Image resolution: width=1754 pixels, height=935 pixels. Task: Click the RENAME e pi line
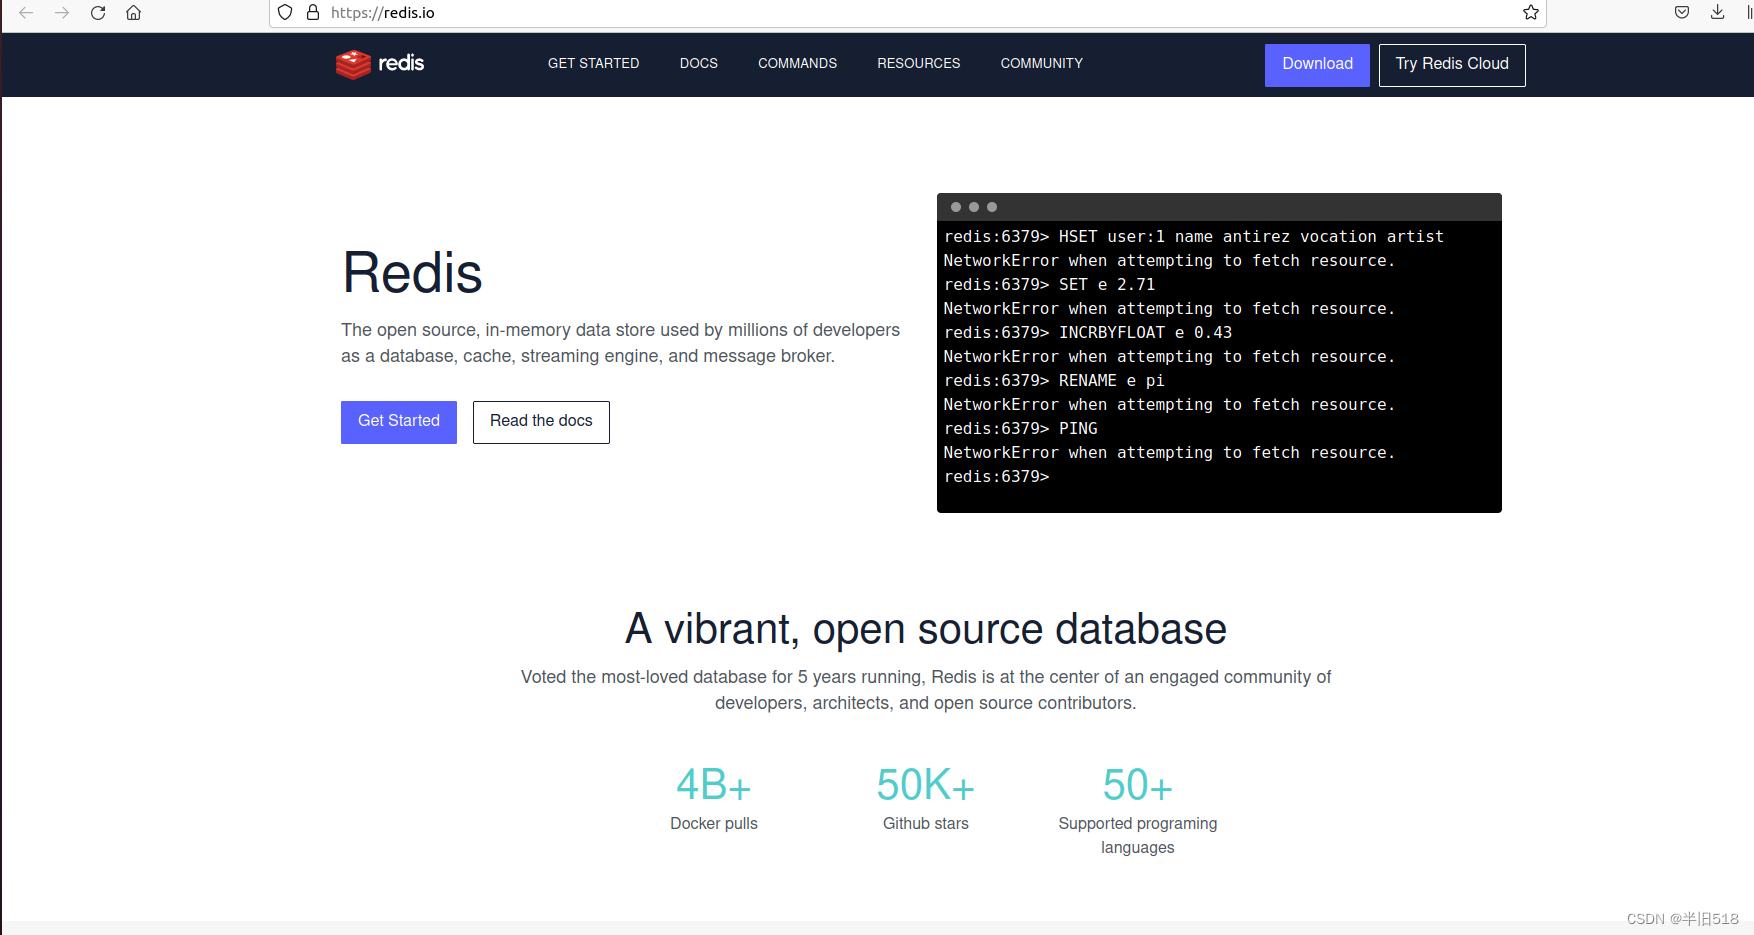coord(1054,381)
